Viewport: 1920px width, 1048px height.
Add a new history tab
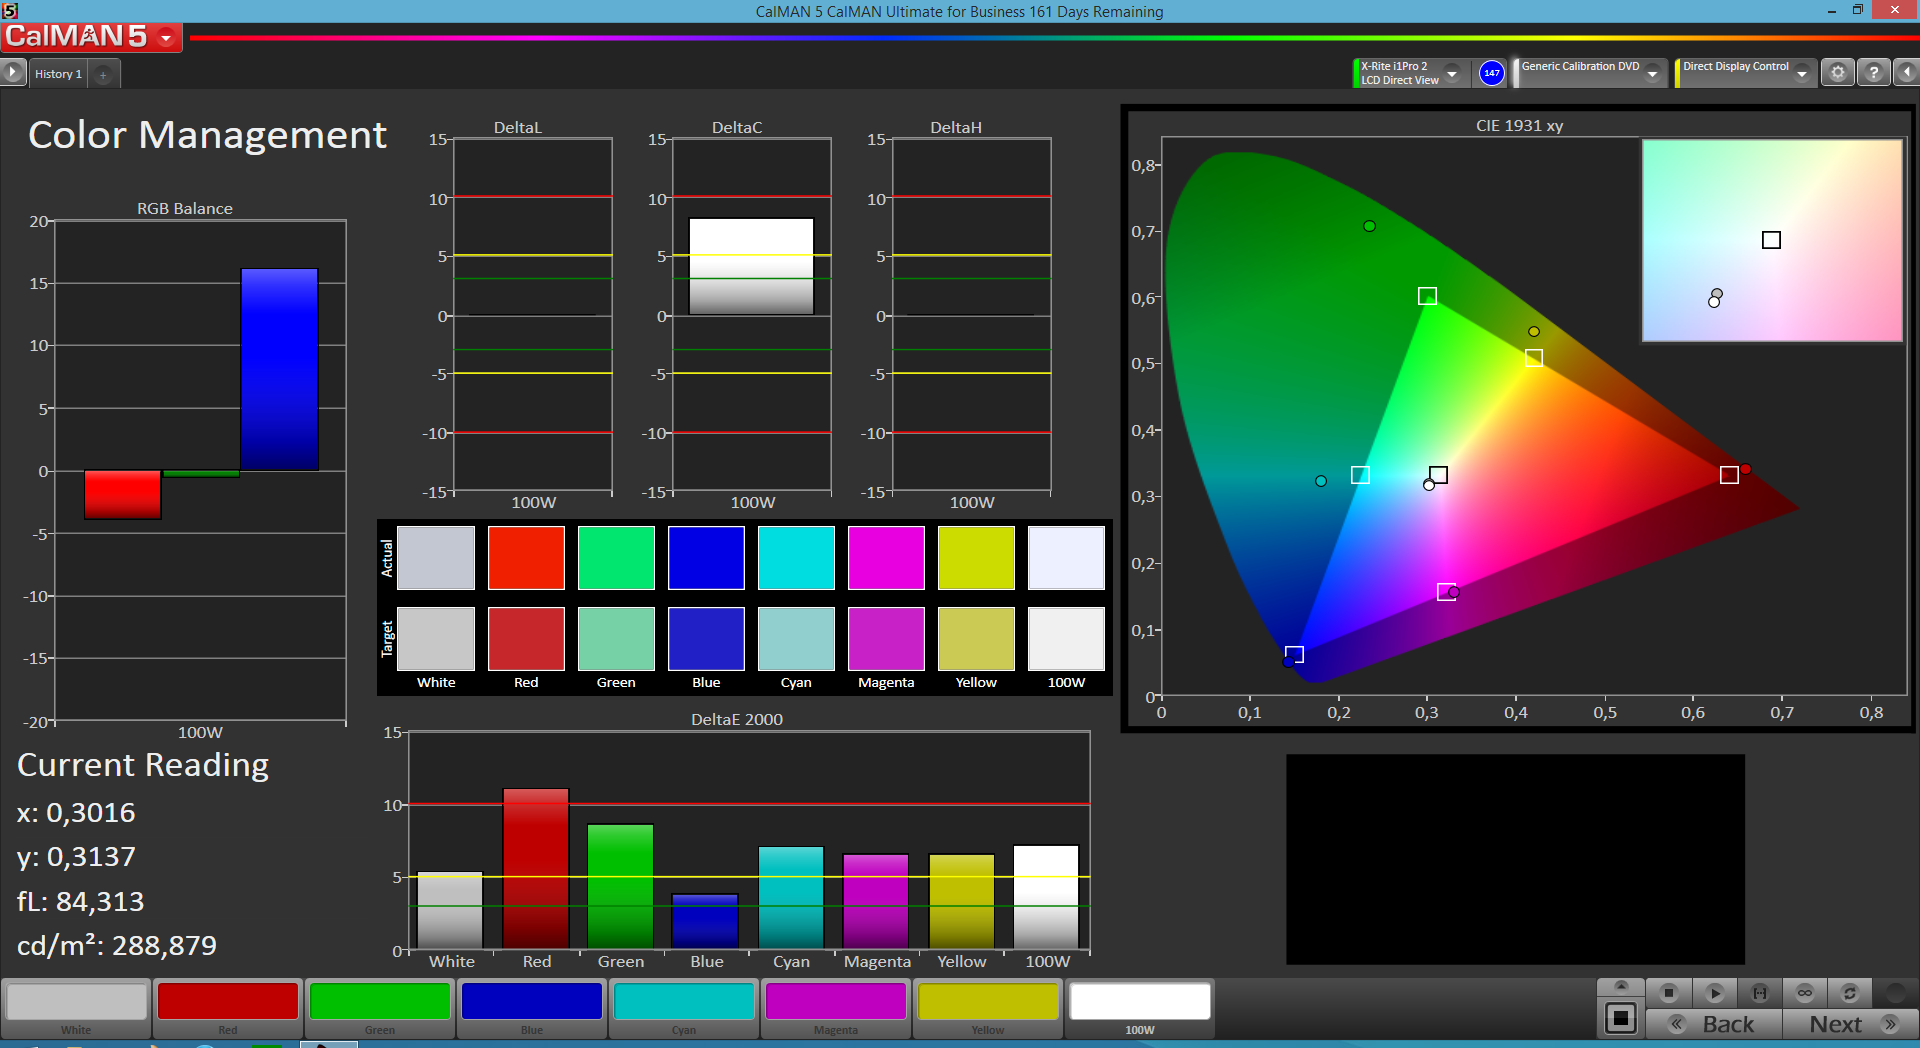pyautogui.click(x=103, y=74)
